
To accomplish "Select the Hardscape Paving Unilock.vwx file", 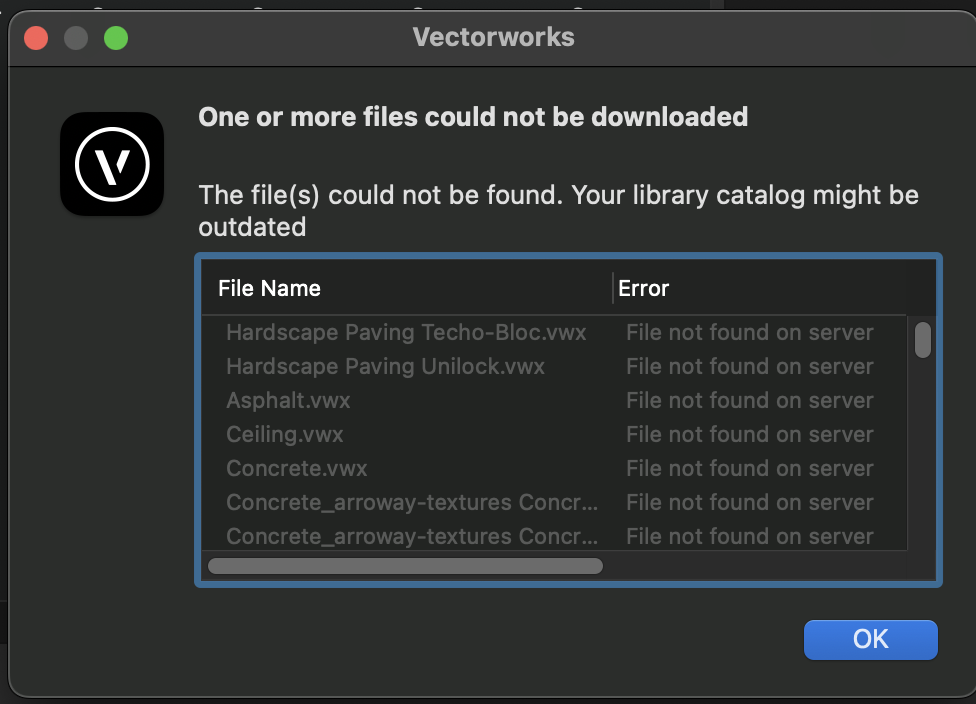I will (x=386, y=366).
